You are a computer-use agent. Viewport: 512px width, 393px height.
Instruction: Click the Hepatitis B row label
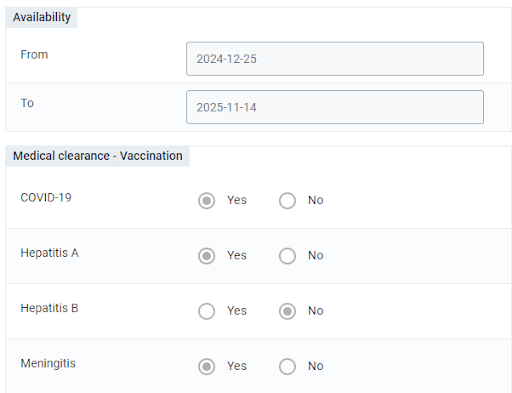49,308
